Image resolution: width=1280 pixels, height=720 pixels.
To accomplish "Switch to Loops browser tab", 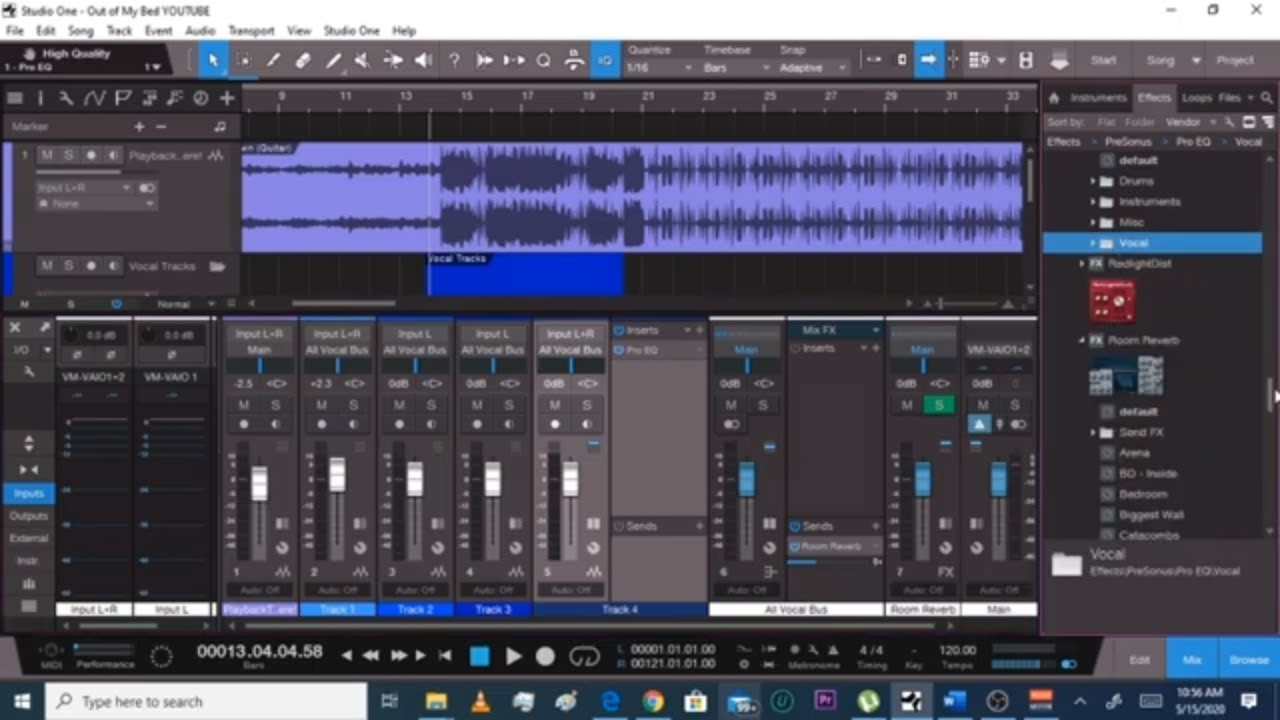I will pos(1195,98).
